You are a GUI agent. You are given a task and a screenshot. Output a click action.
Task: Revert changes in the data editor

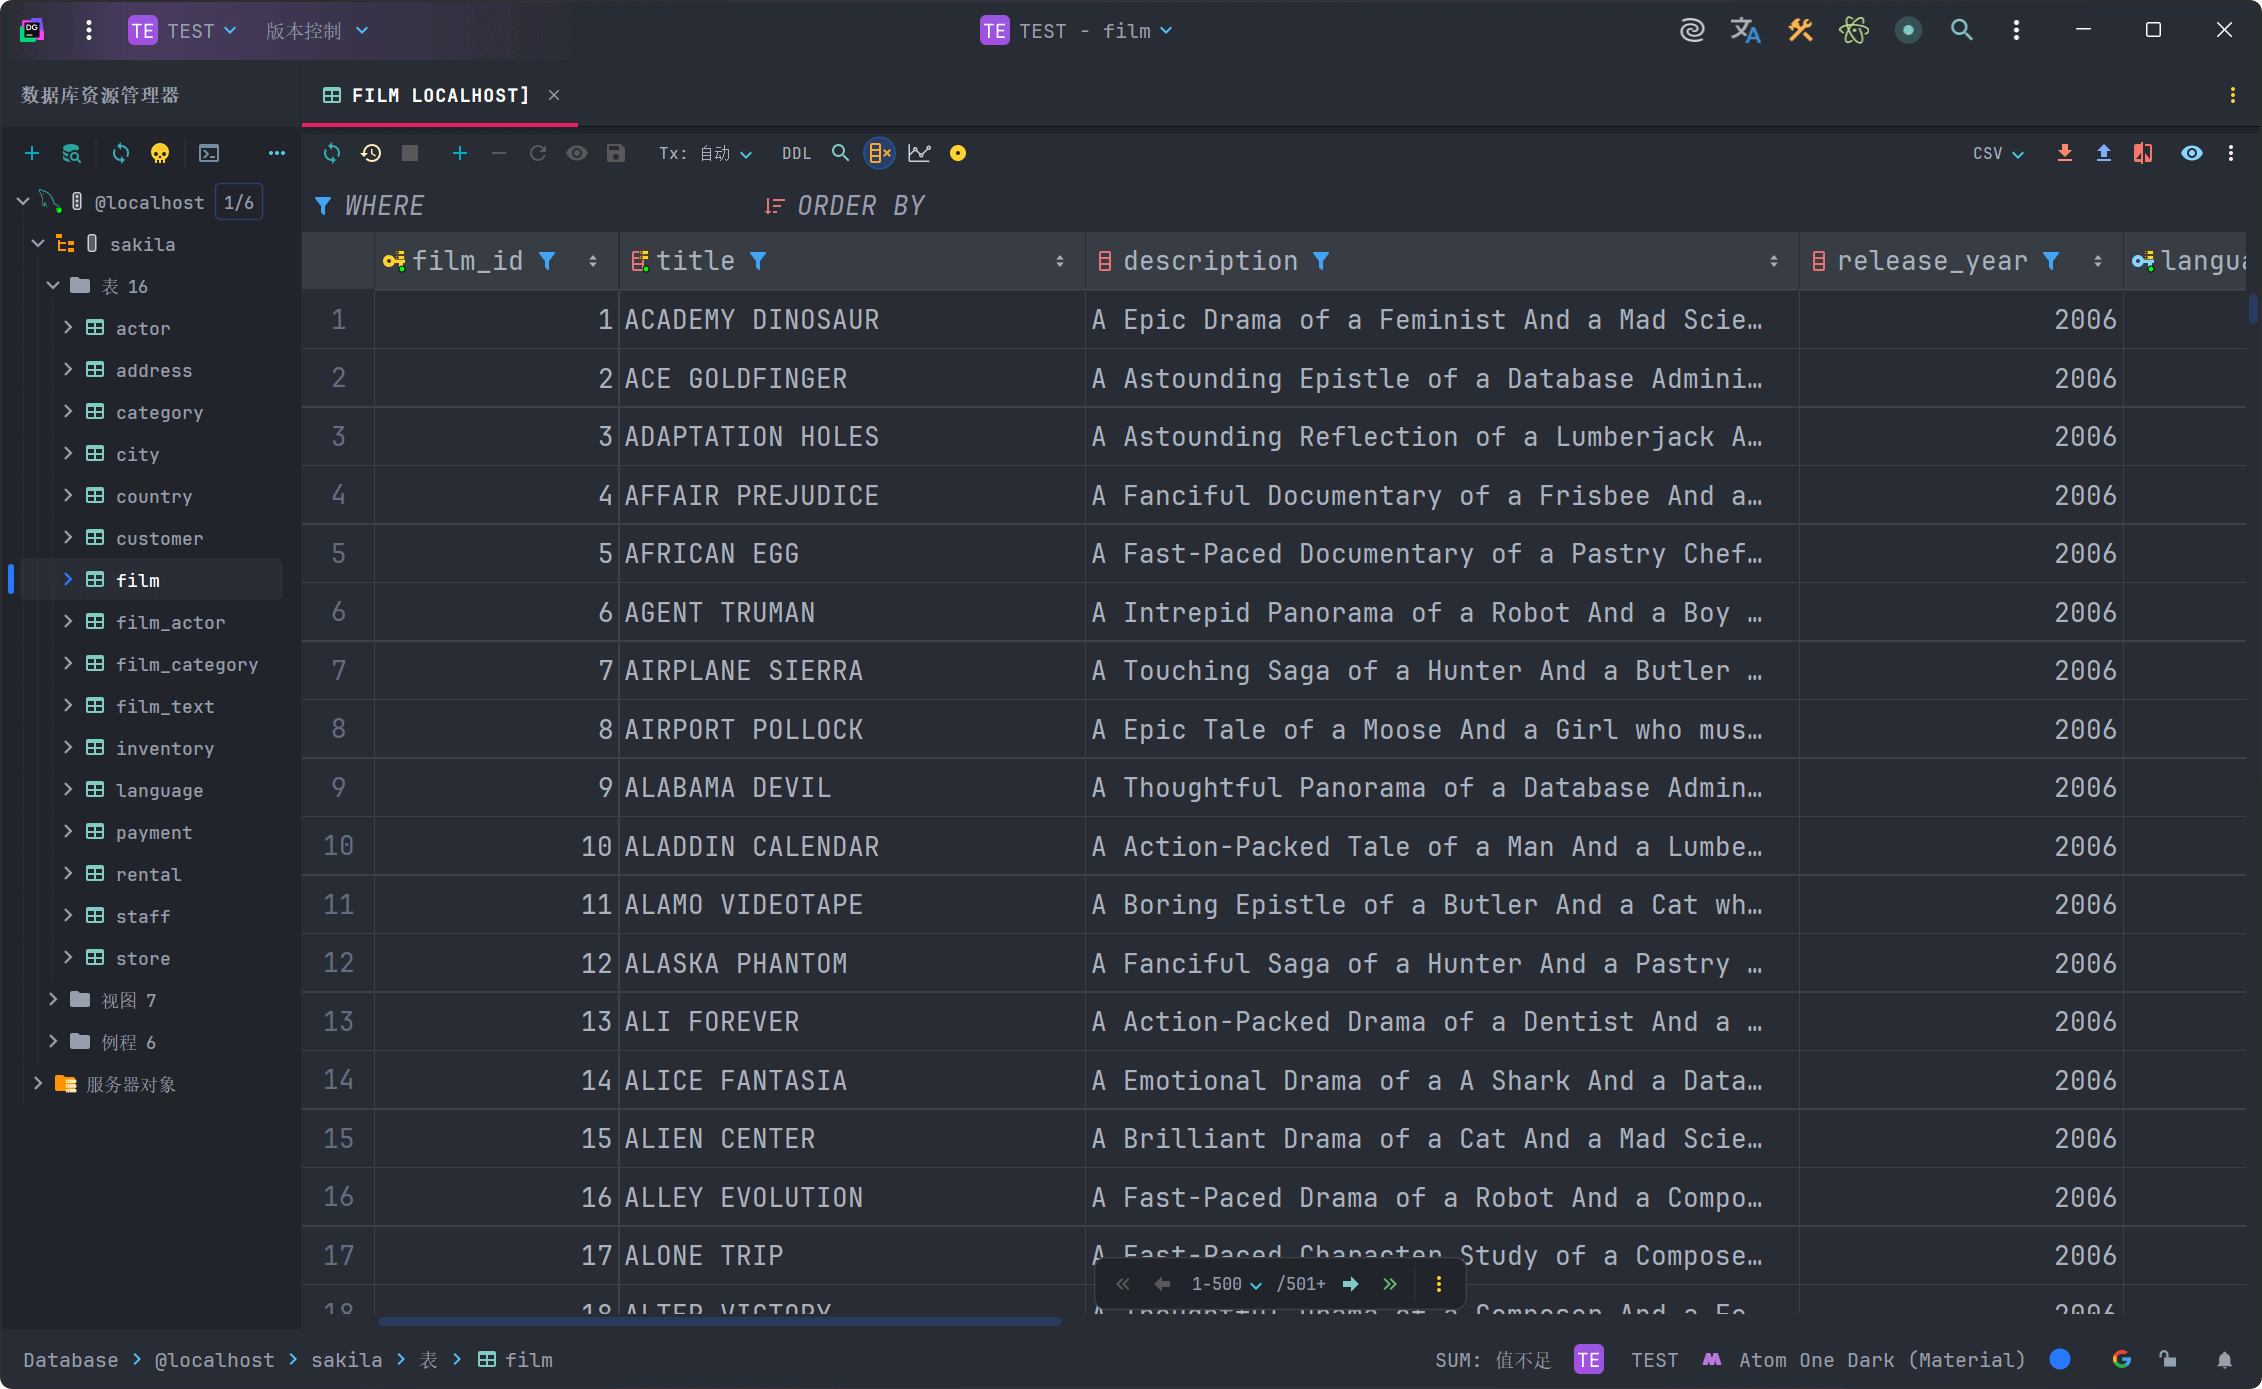point(538,153)
